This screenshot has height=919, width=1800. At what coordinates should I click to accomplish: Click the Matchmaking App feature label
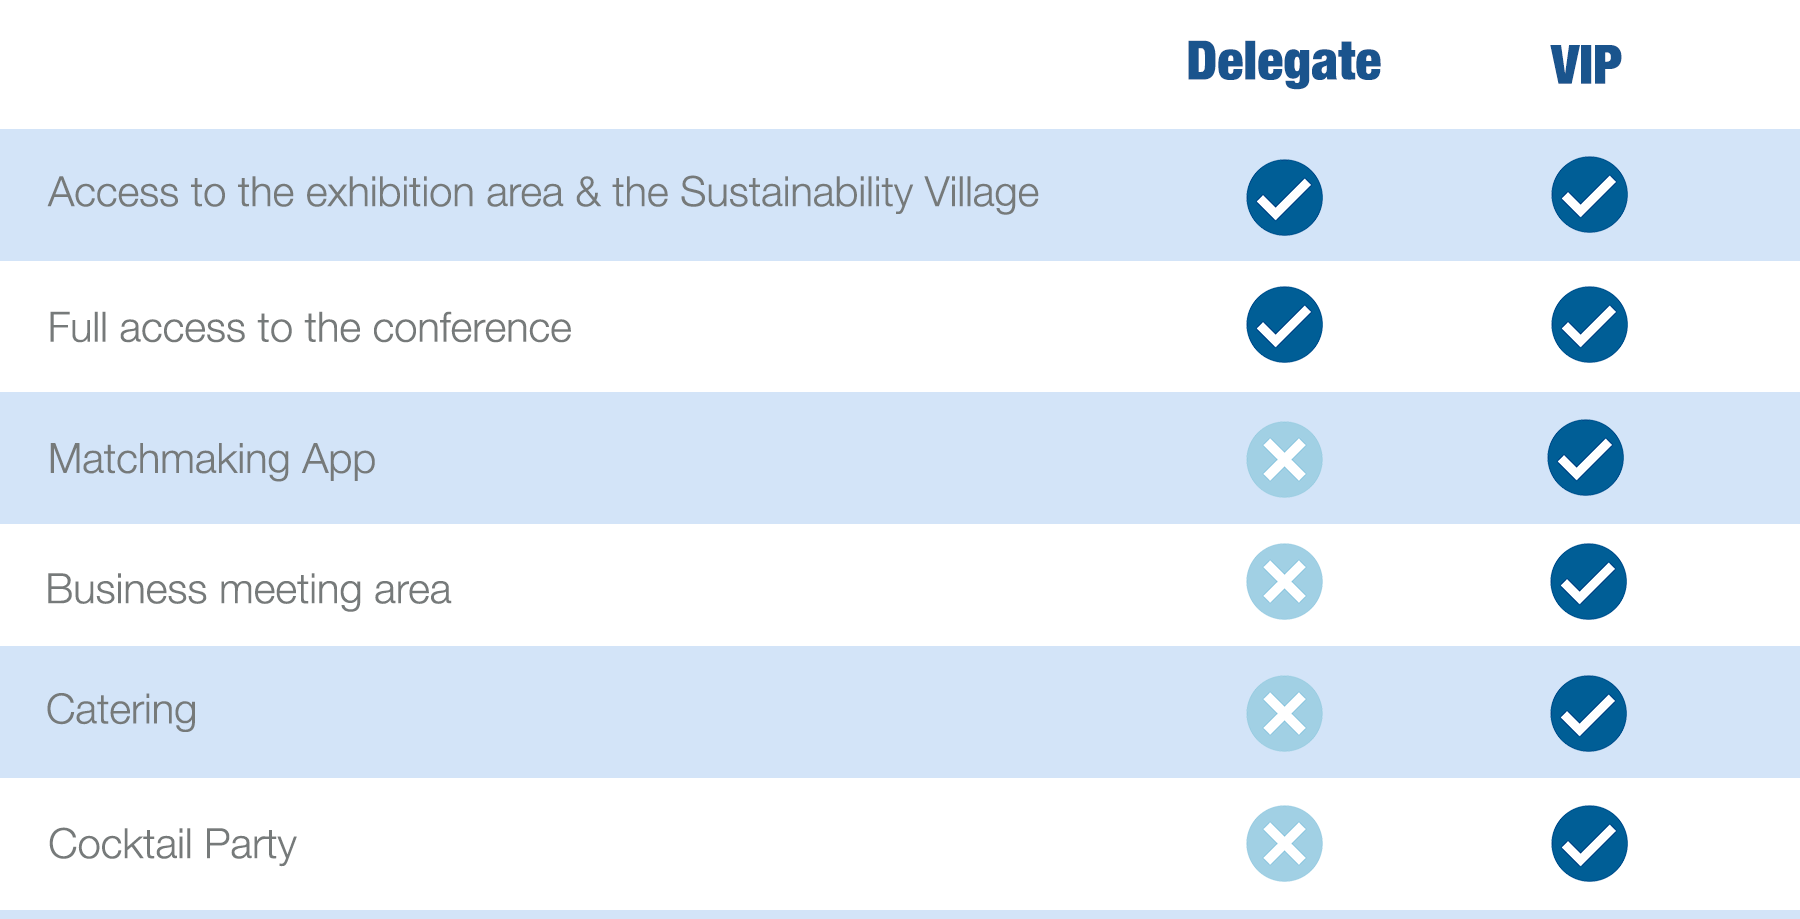click(x=212, y=459)
